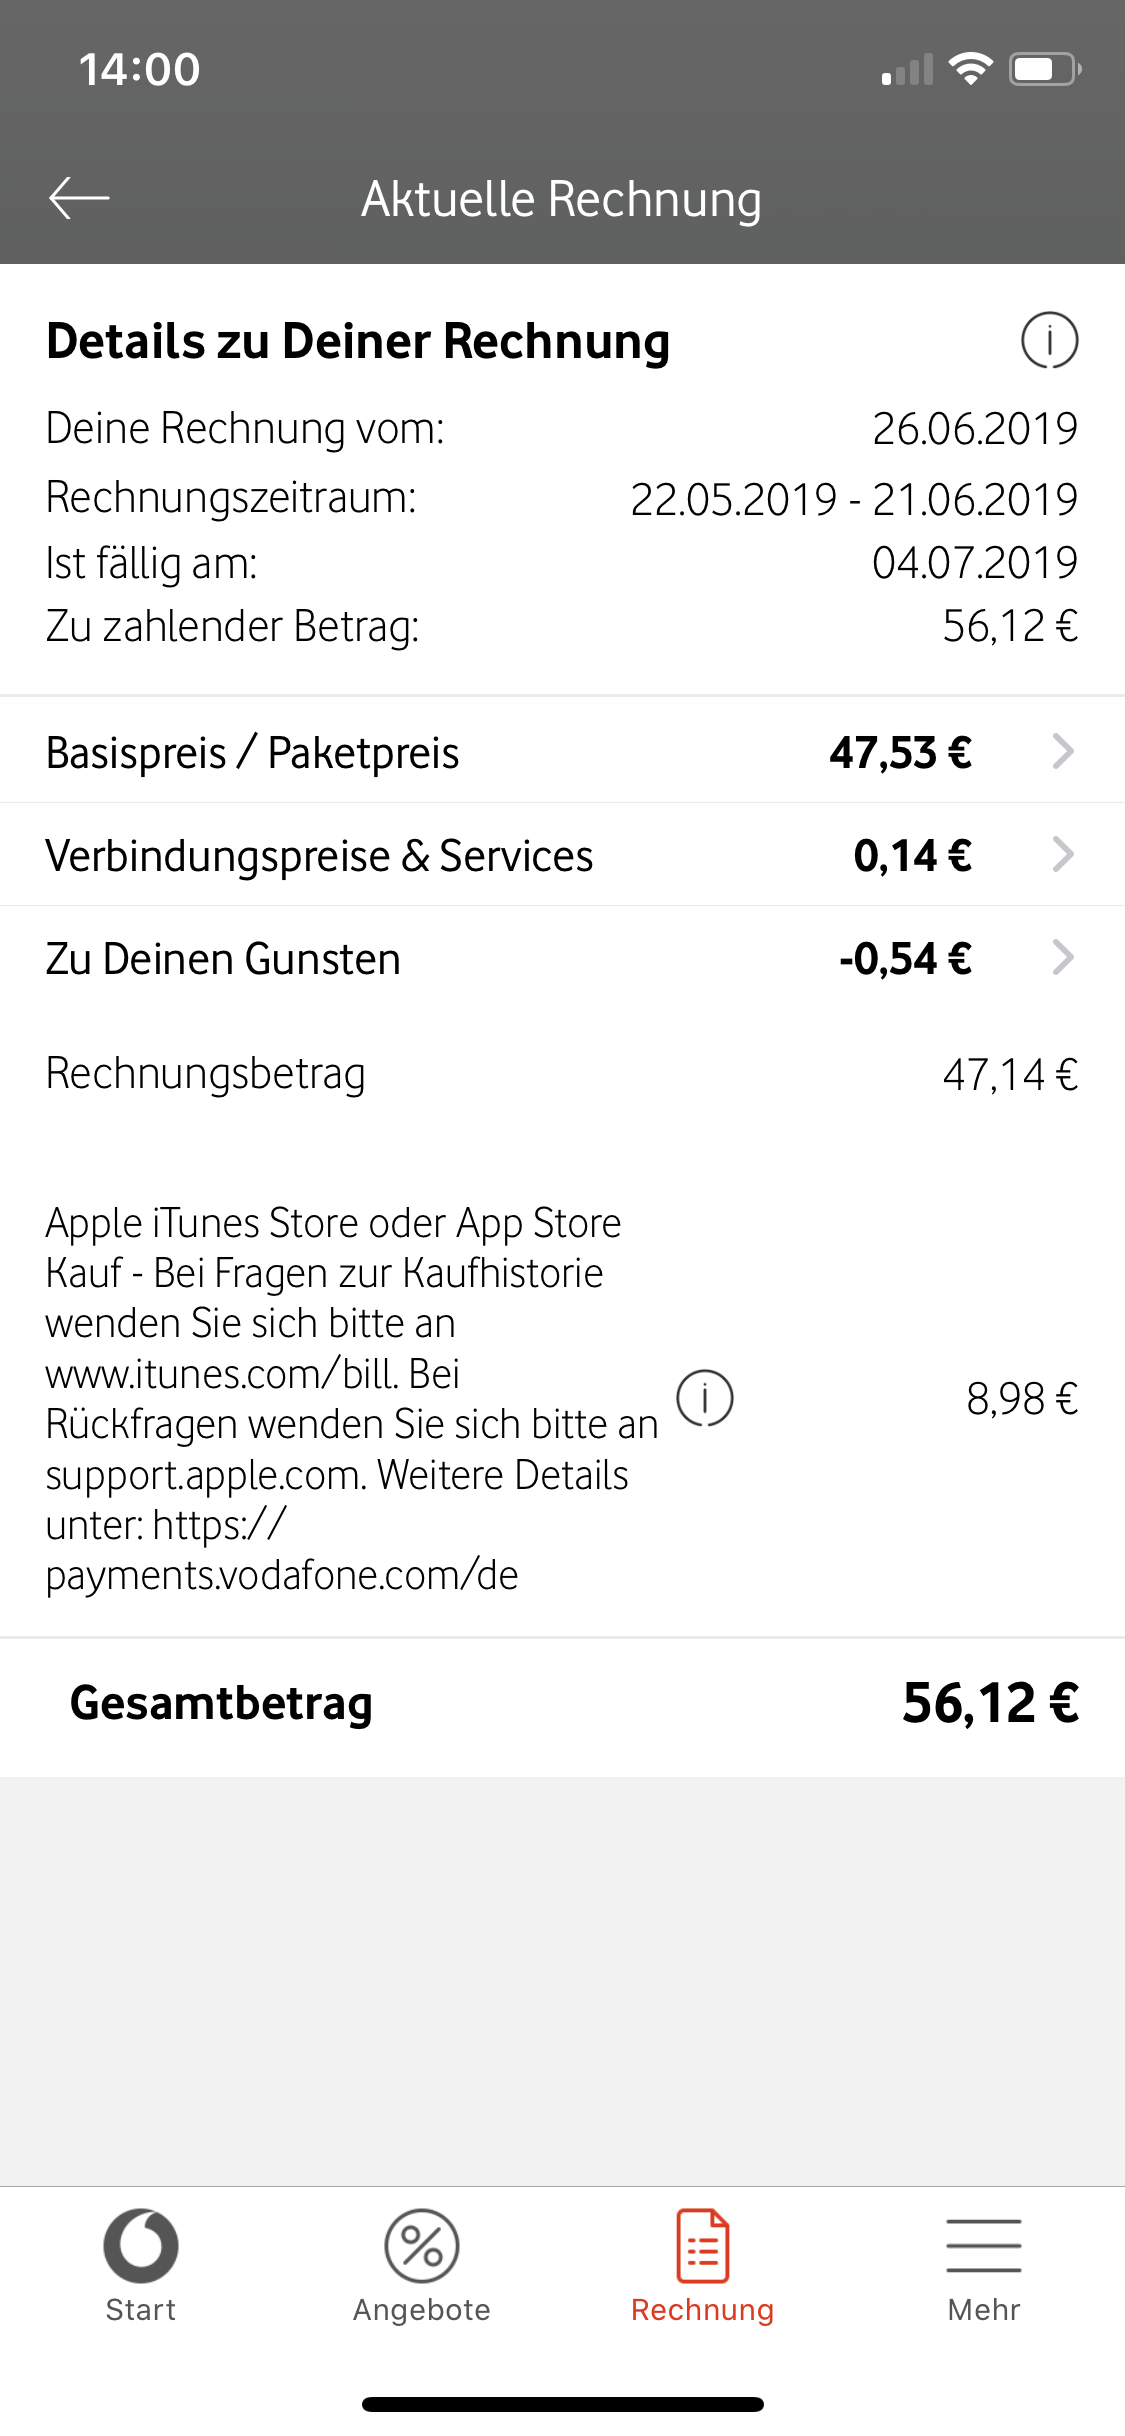Expand Basispreis / Paketpreis chevron
The height and width of the screenshot is (2436, 1125).
[1063, 751]
